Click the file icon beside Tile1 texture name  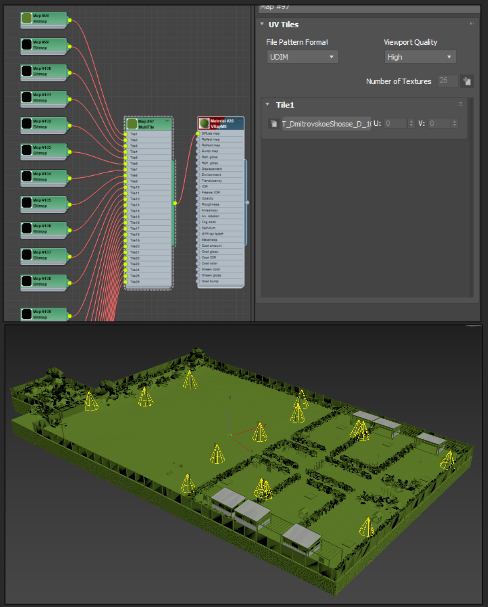pos(274,123)
